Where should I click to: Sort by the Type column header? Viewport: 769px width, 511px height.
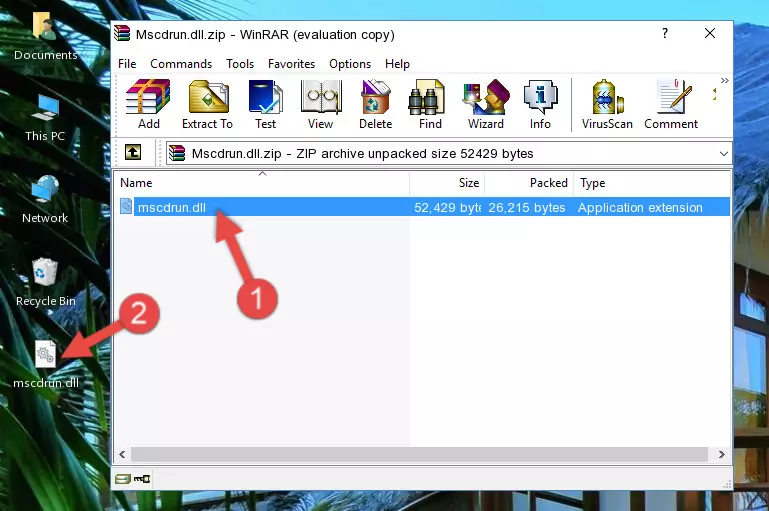click(652, 183)
